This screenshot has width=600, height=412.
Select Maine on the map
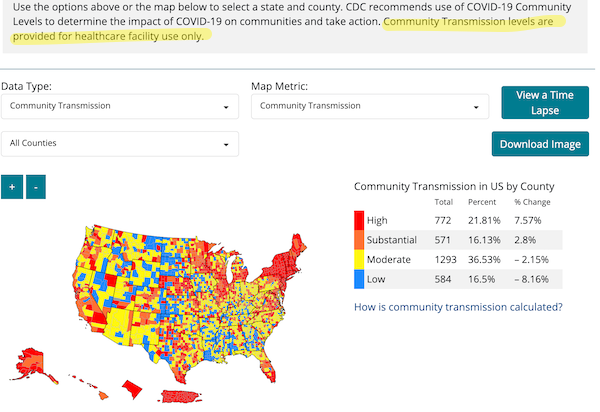click(298, 247)
